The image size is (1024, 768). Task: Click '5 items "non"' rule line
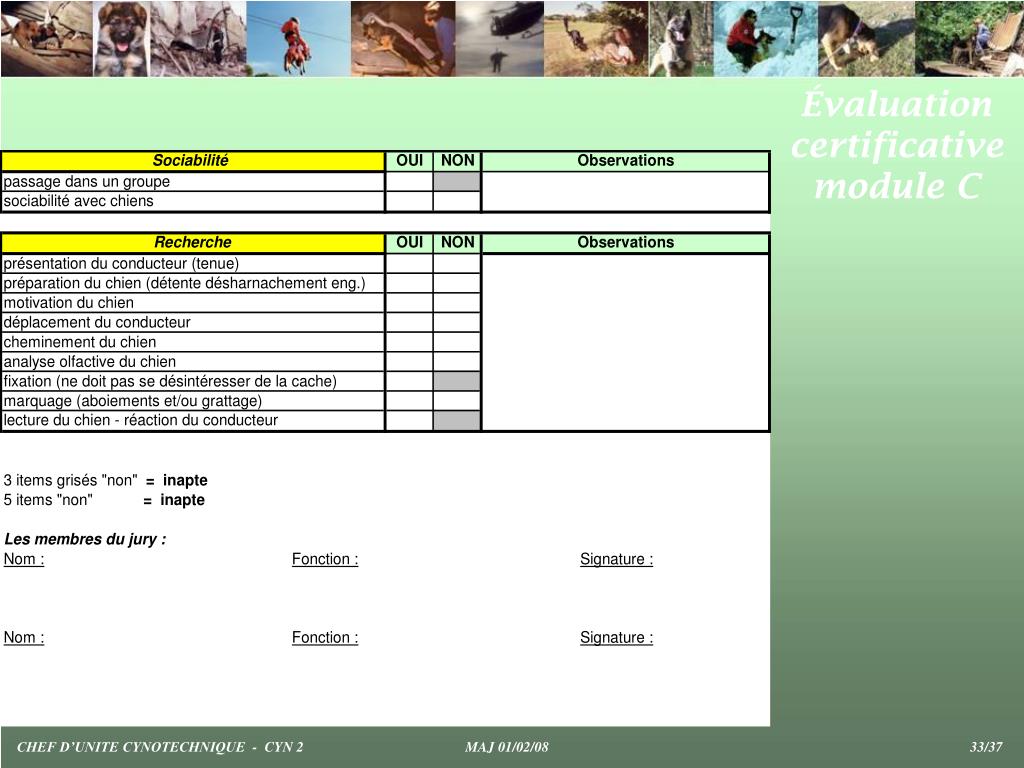[x=104, y=500]
